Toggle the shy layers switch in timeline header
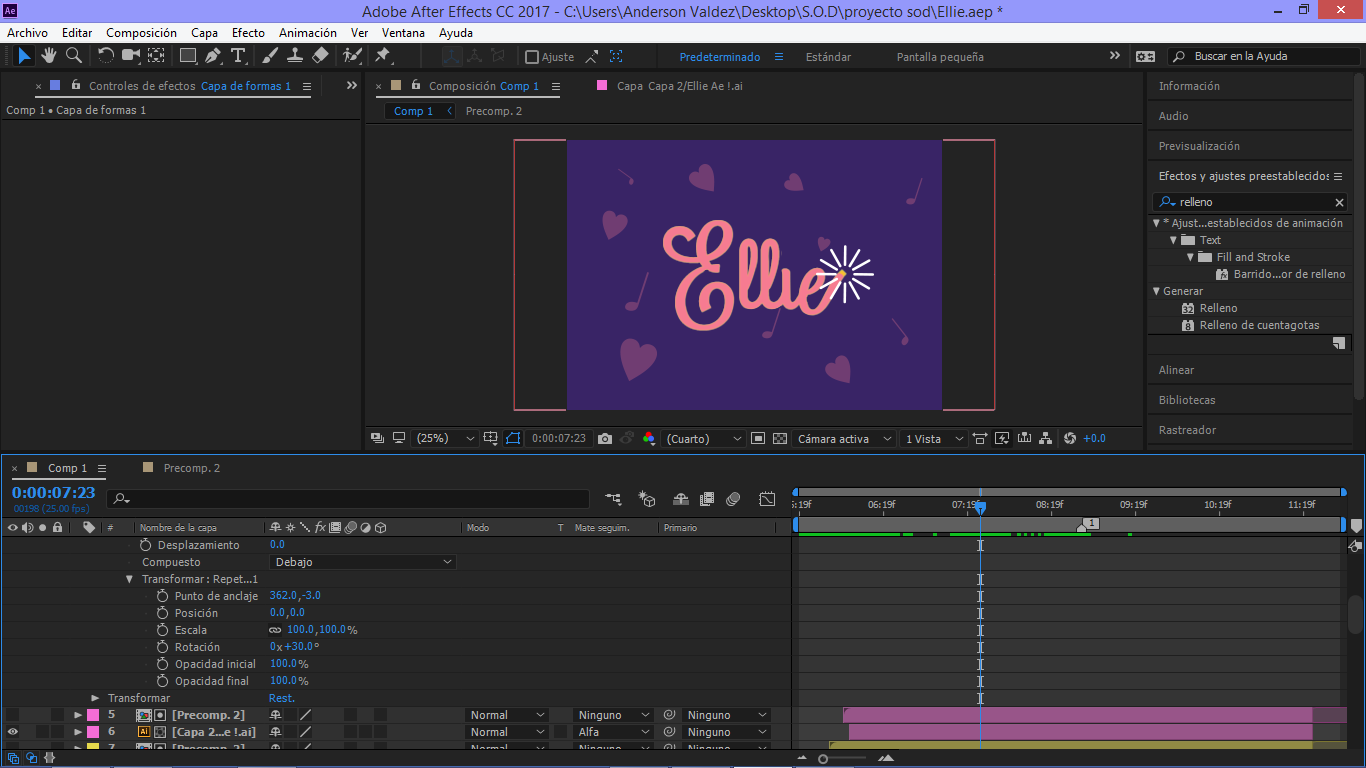The height and width of the screenshot is (768, 1366). click(x=680, y=498)
